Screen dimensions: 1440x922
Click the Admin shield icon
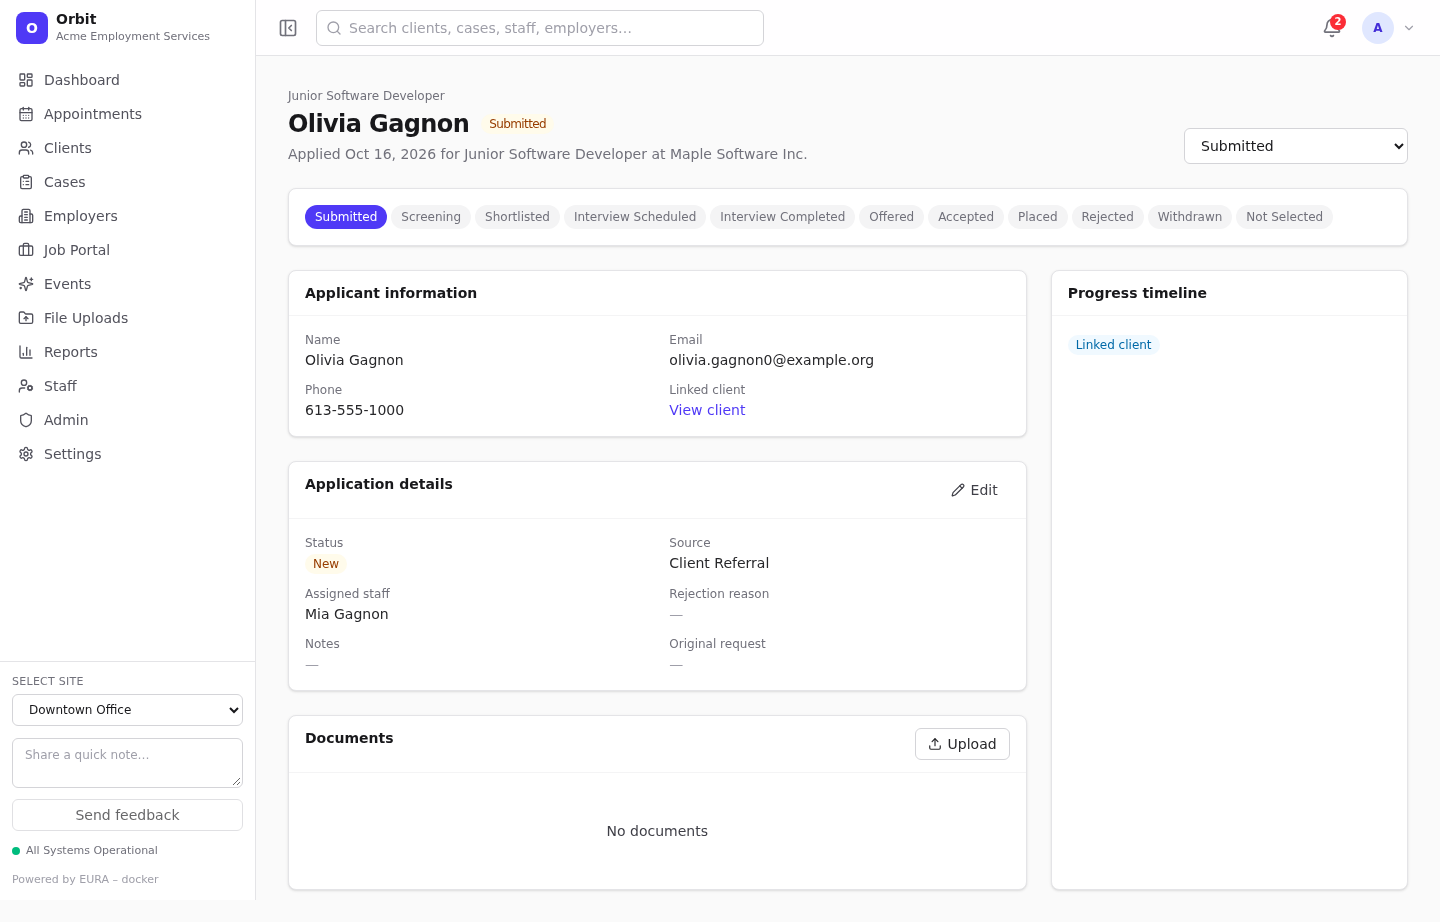[x=26, y=420]
